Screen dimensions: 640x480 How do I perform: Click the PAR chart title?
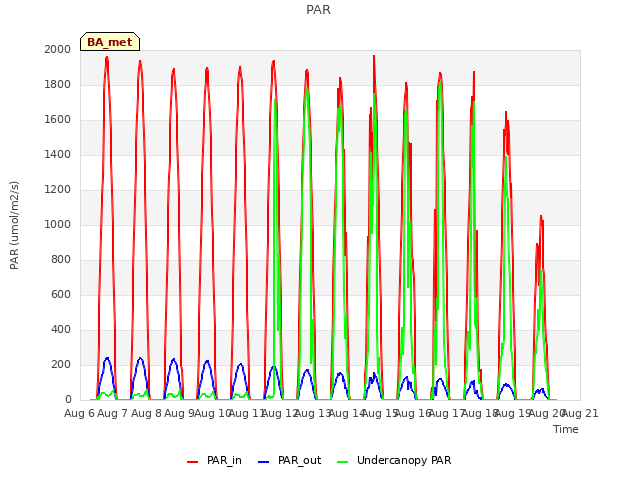[318, 10]
